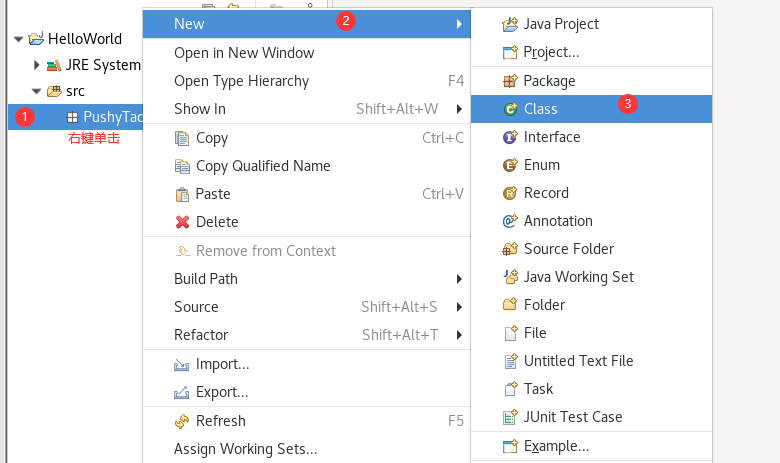Click the Annotation icon
Viewport: 780px width, 463px height.
pyautogui.click(x=509, y=221)
